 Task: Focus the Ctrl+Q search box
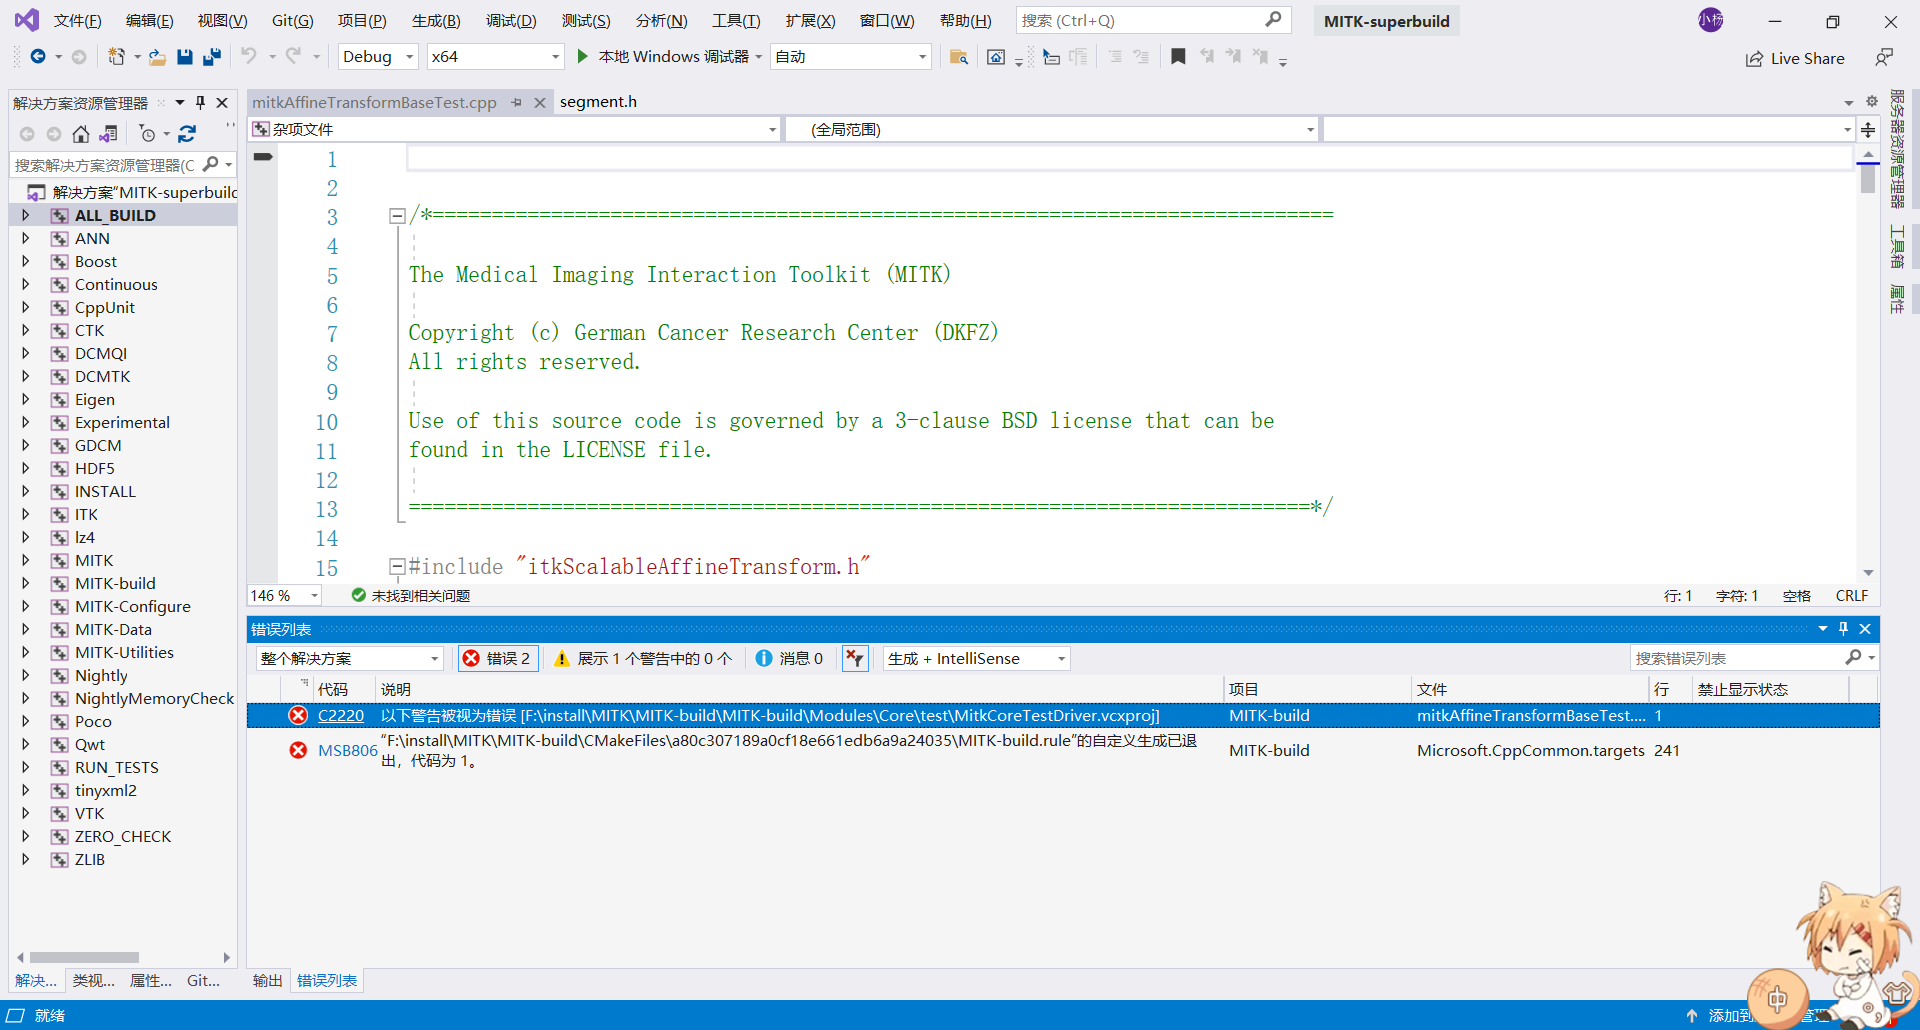coord(1153,20)
